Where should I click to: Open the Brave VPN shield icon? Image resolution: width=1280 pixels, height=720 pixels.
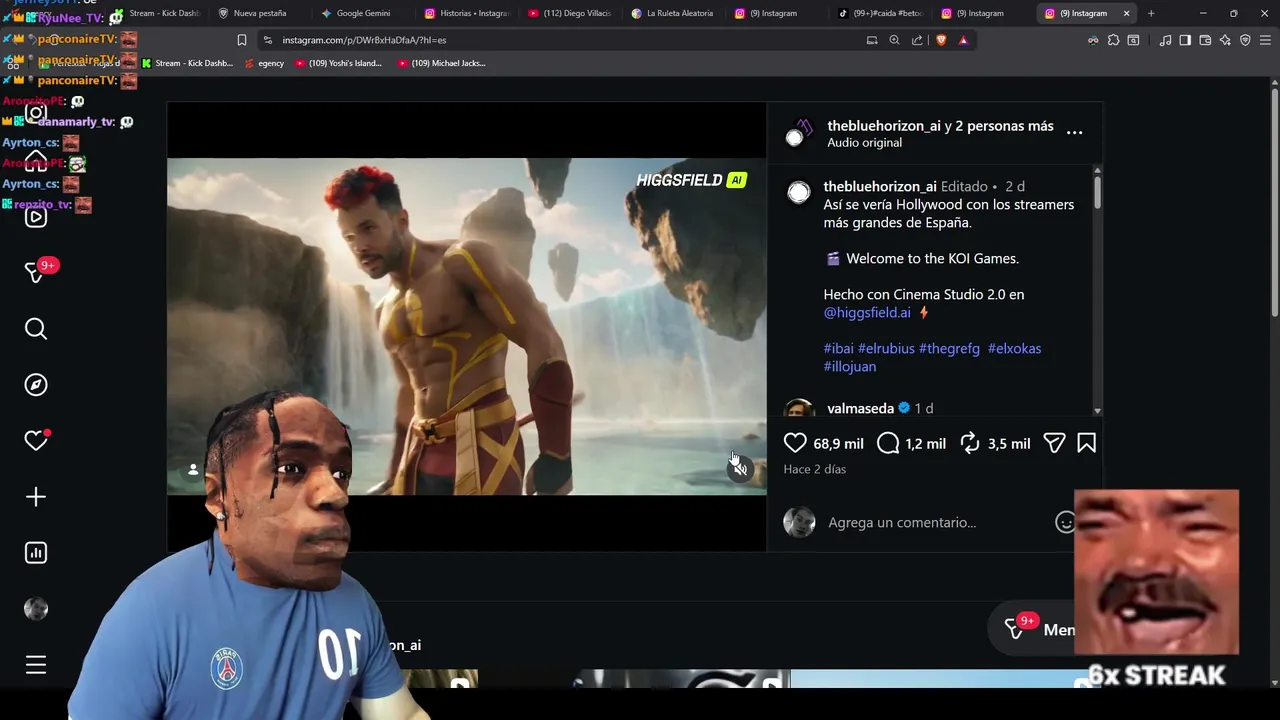click(x=1245, y=40)
